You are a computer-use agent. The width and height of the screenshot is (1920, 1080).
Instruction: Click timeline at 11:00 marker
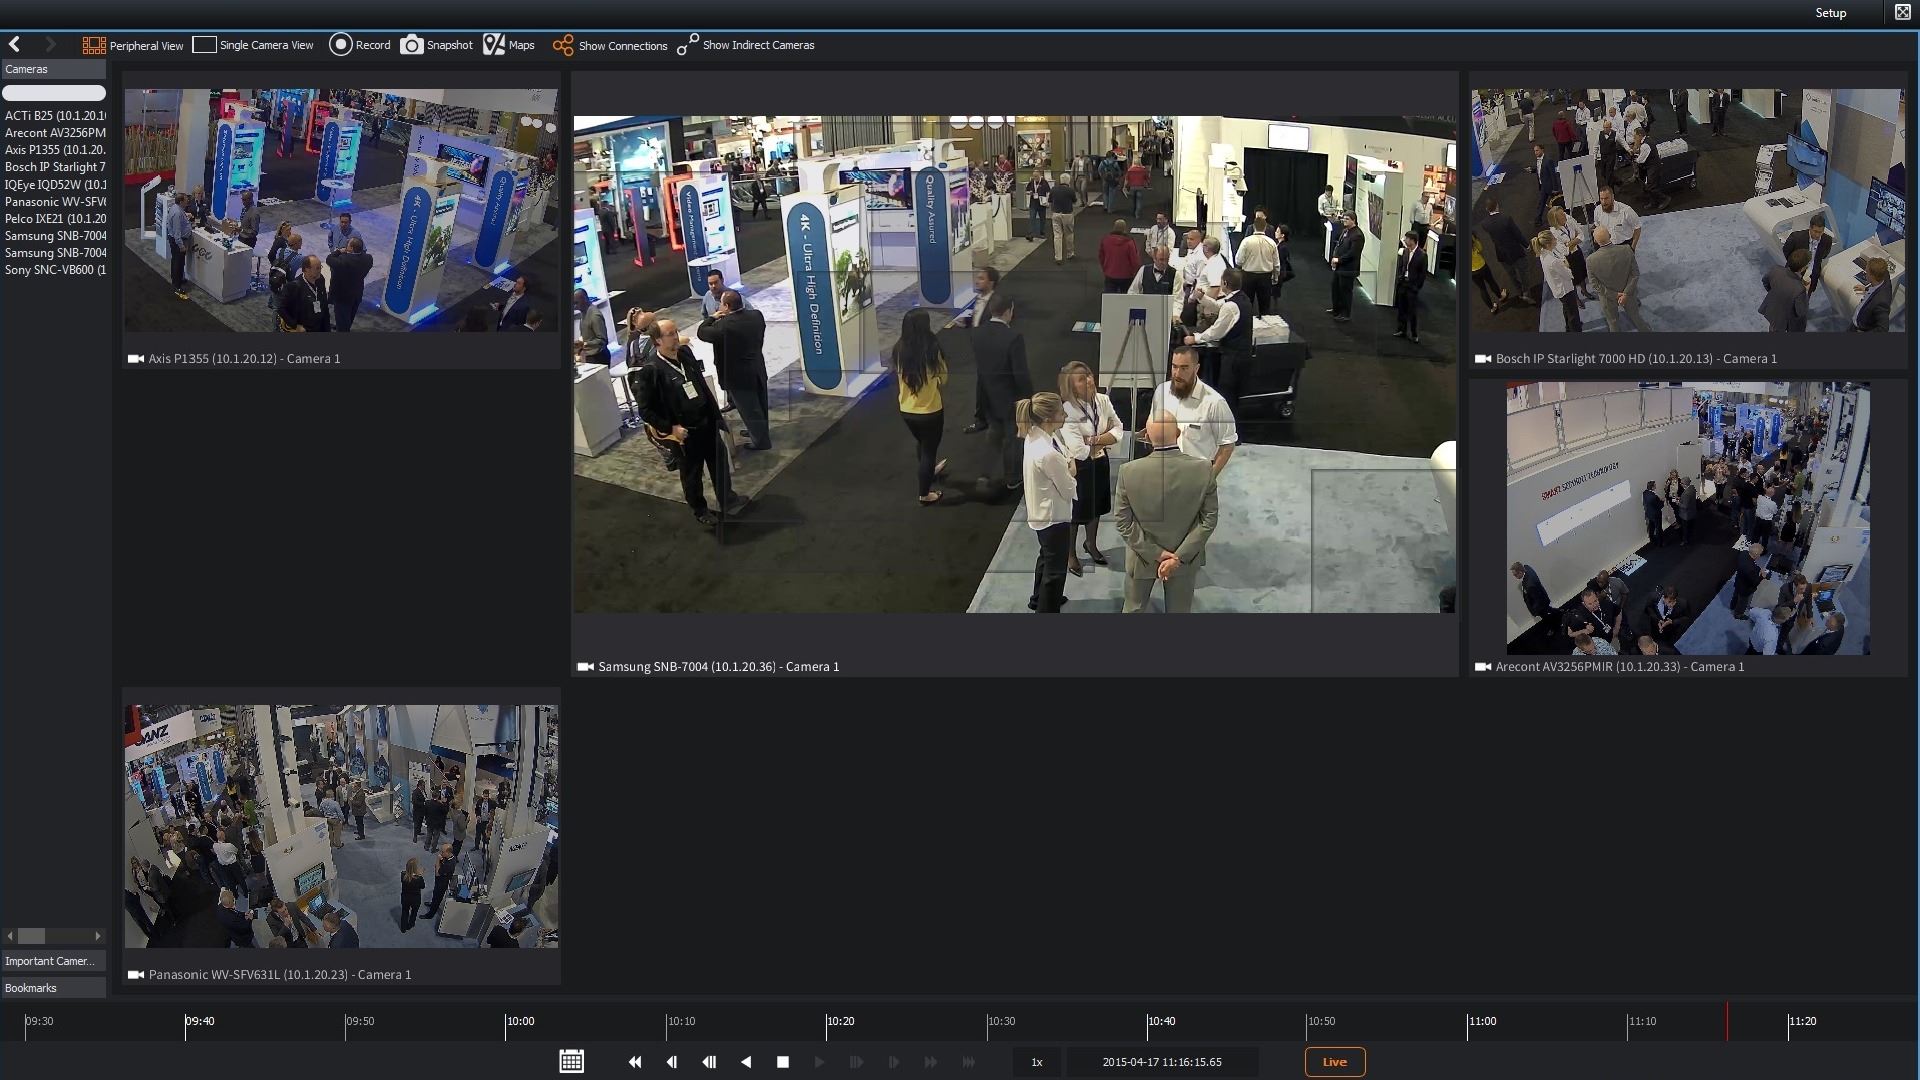1481,1021
